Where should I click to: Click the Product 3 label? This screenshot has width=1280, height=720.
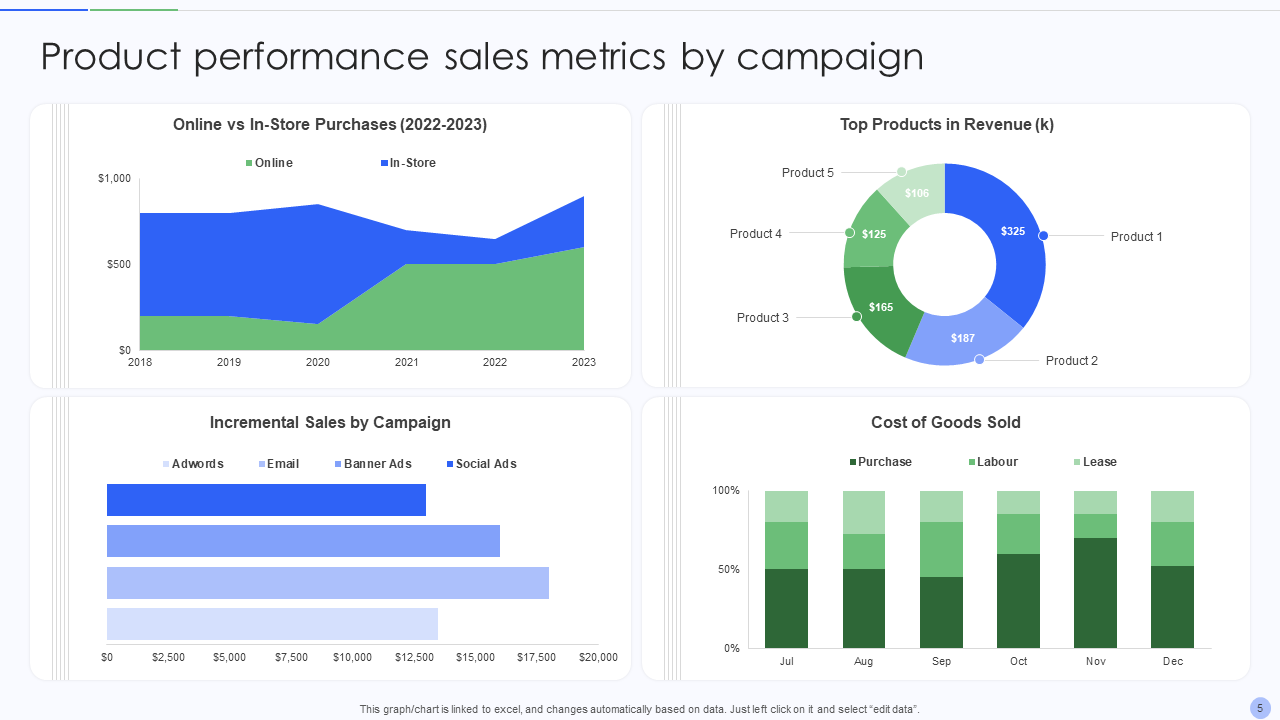[763, 318]
